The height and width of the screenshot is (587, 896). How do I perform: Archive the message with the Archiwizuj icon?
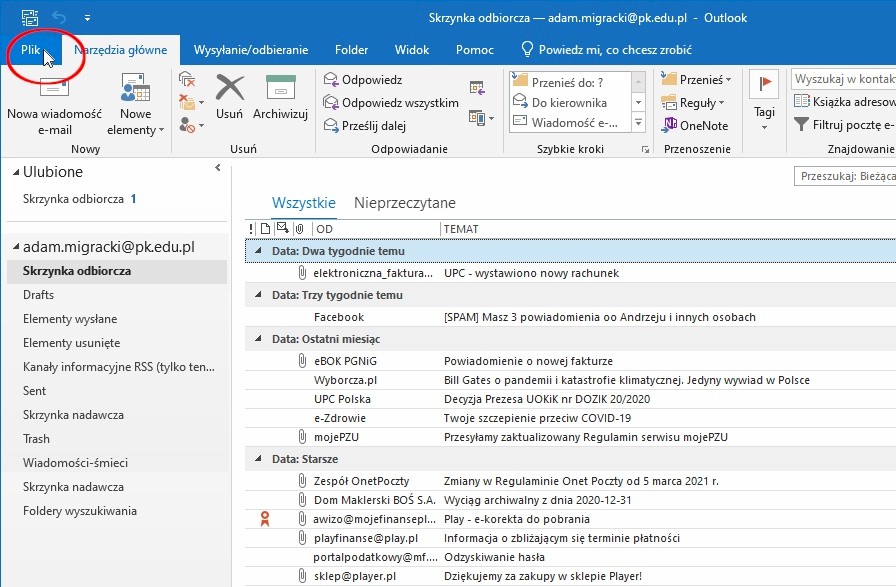click(280, 89)
